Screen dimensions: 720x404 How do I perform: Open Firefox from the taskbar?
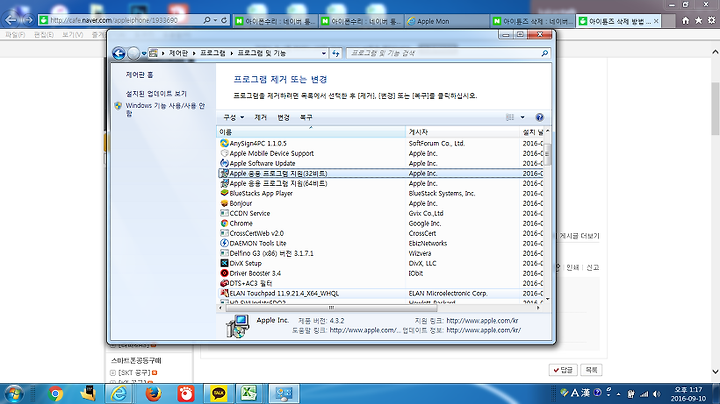(153, 394)
